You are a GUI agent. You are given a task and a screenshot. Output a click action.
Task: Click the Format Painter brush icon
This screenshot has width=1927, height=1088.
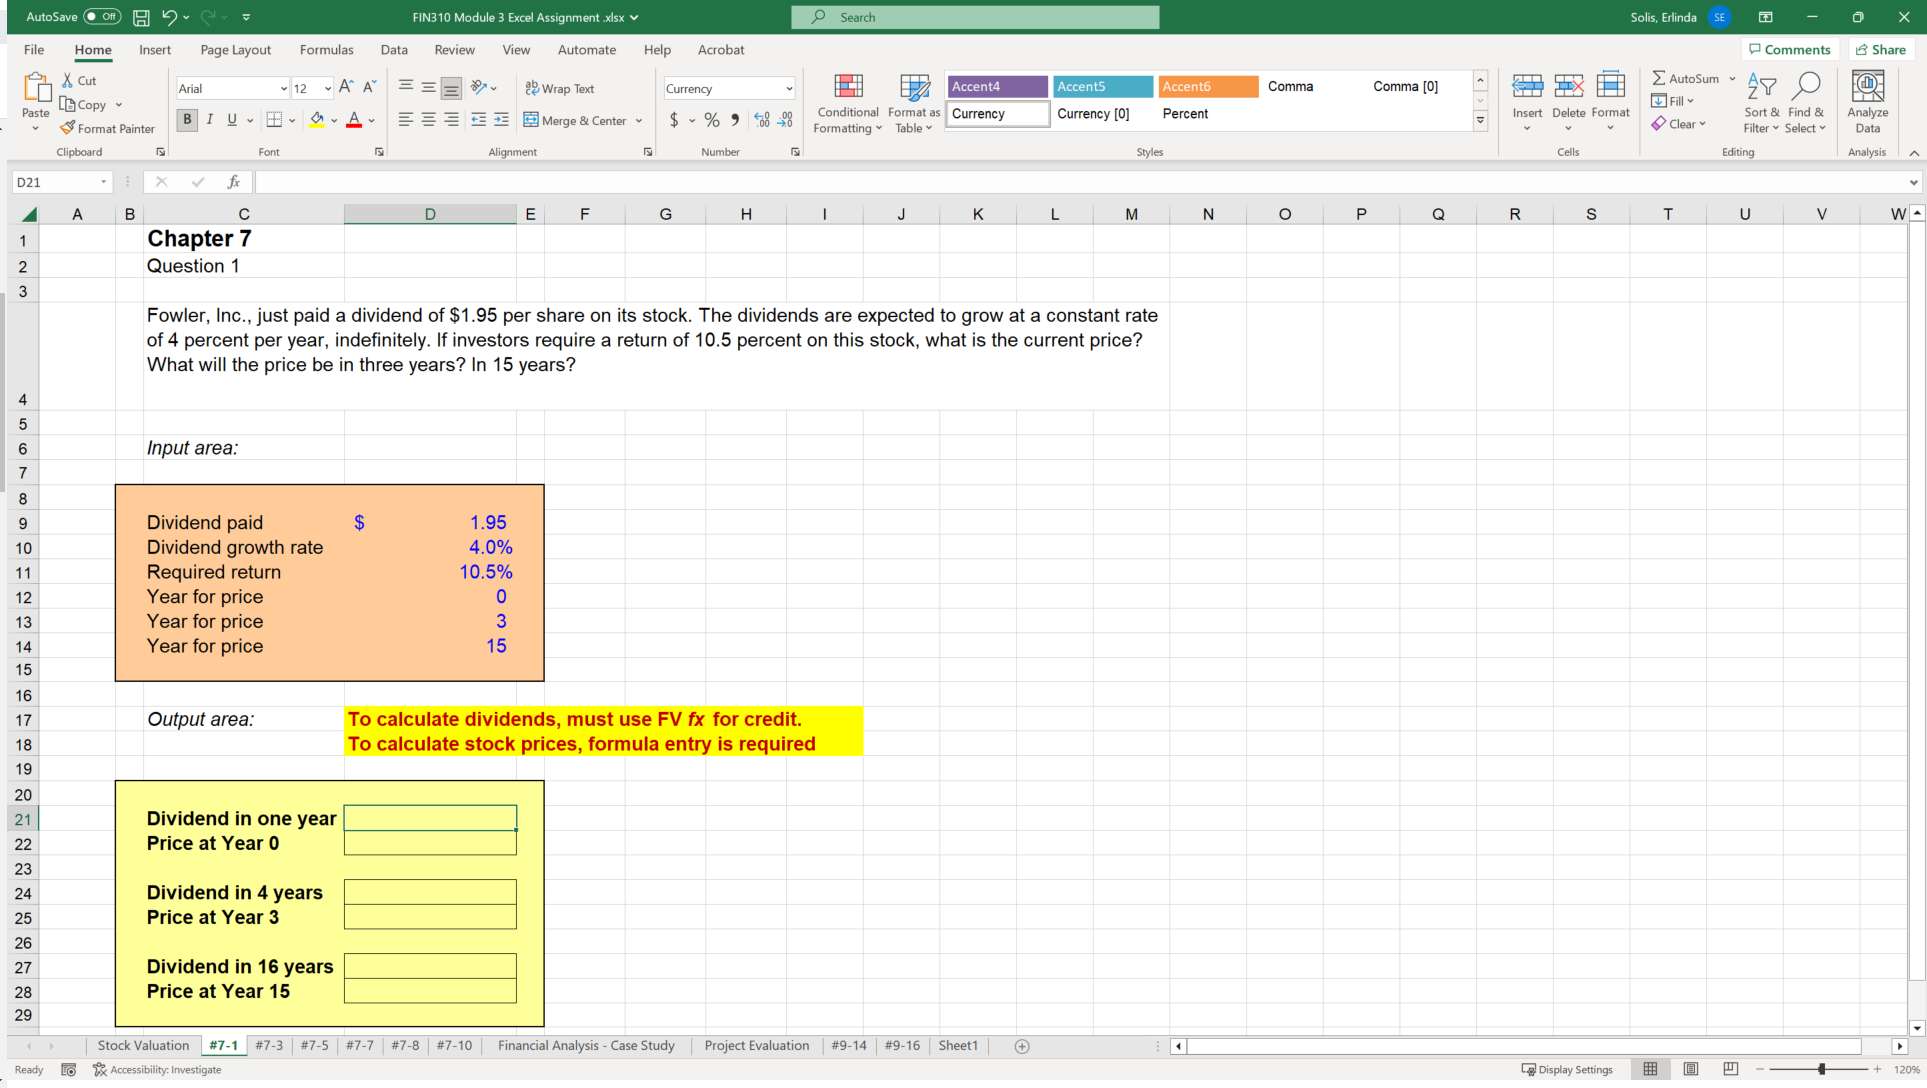[x=67, y=128]
